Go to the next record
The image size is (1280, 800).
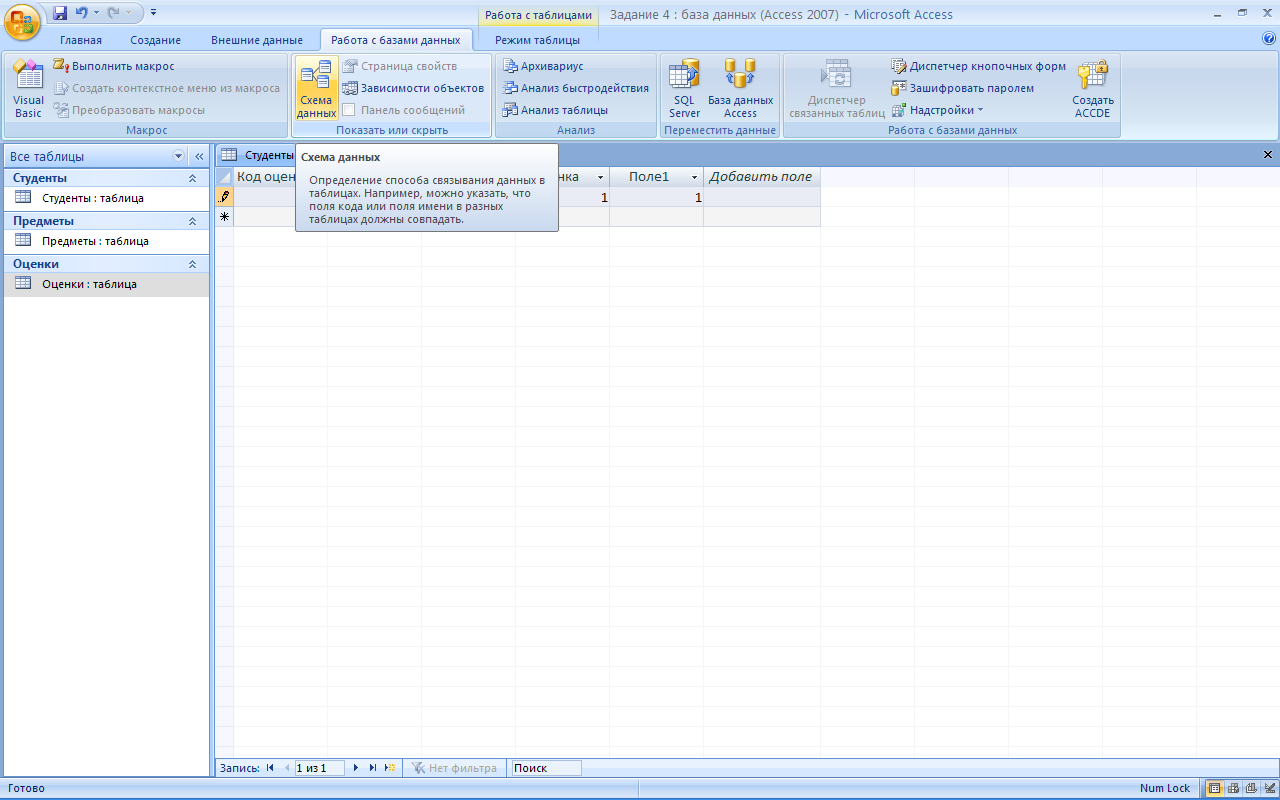coord(356,768)
